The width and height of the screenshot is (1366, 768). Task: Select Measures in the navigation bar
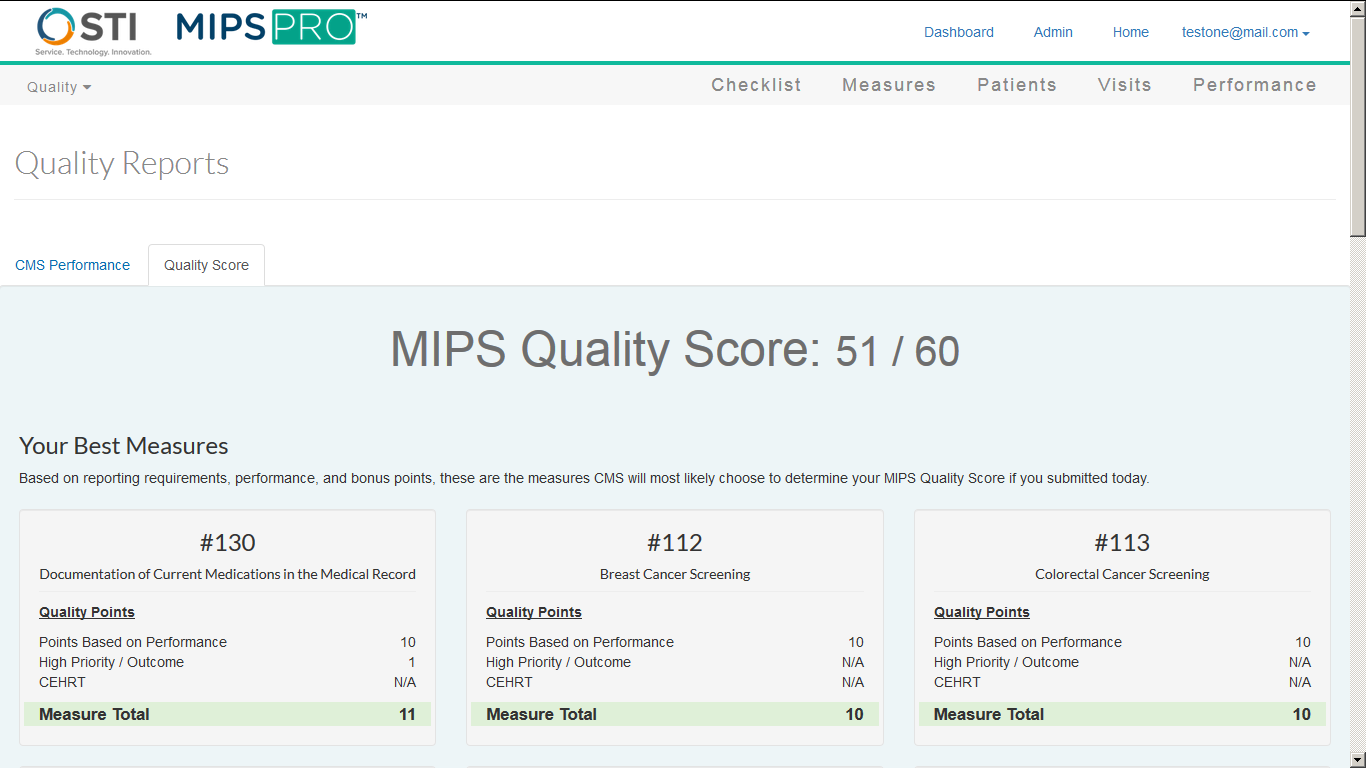coord(888,85)
